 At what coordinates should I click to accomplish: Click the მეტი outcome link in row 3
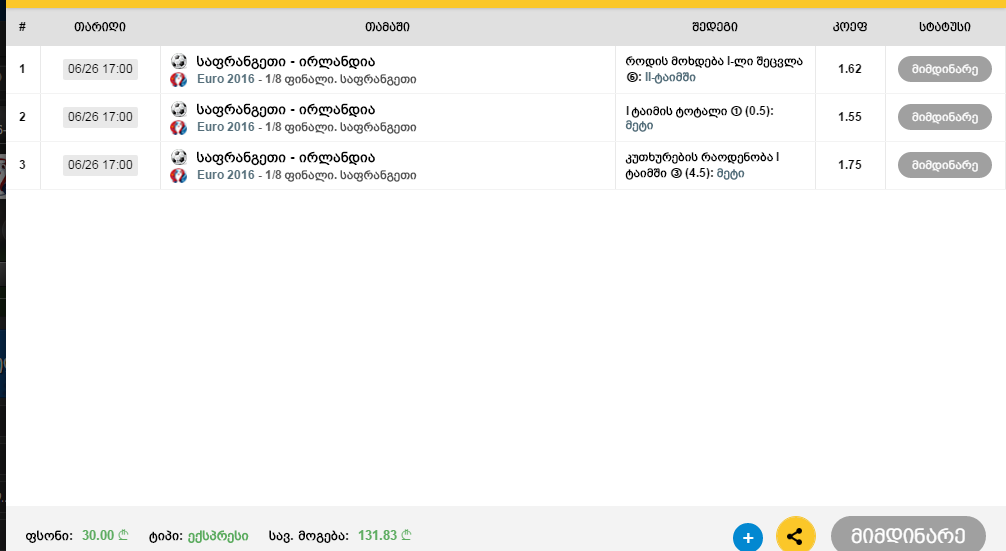731,173
